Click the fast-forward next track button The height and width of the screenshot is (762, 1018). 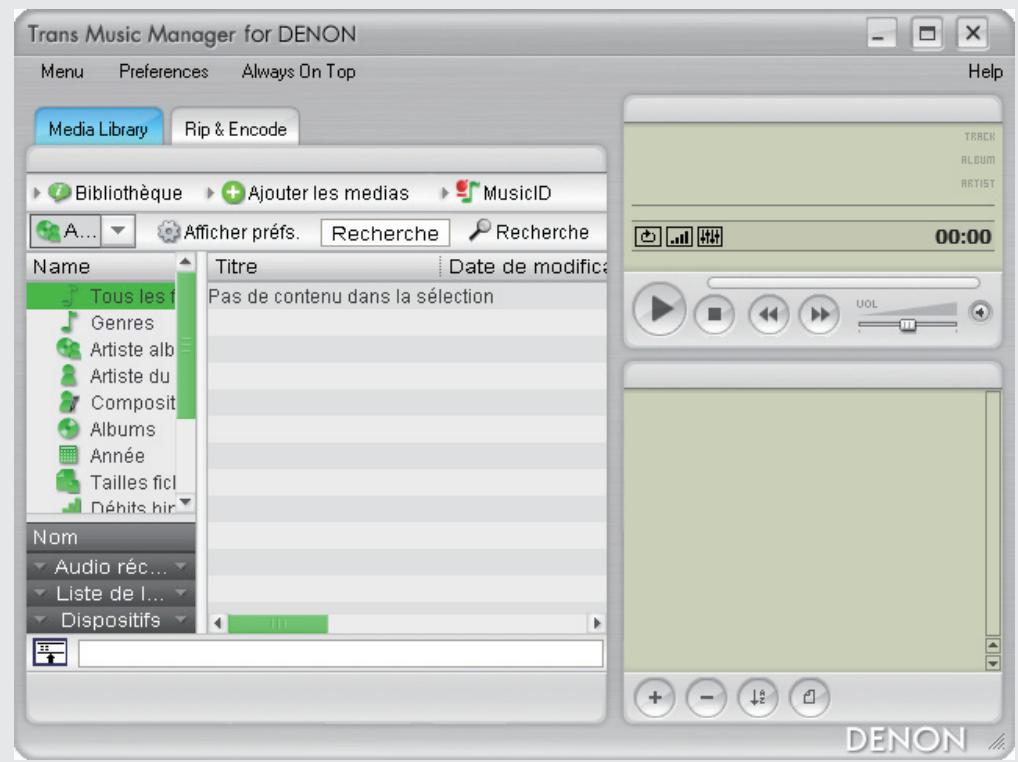pyautogui.click(x=819, y=314)
